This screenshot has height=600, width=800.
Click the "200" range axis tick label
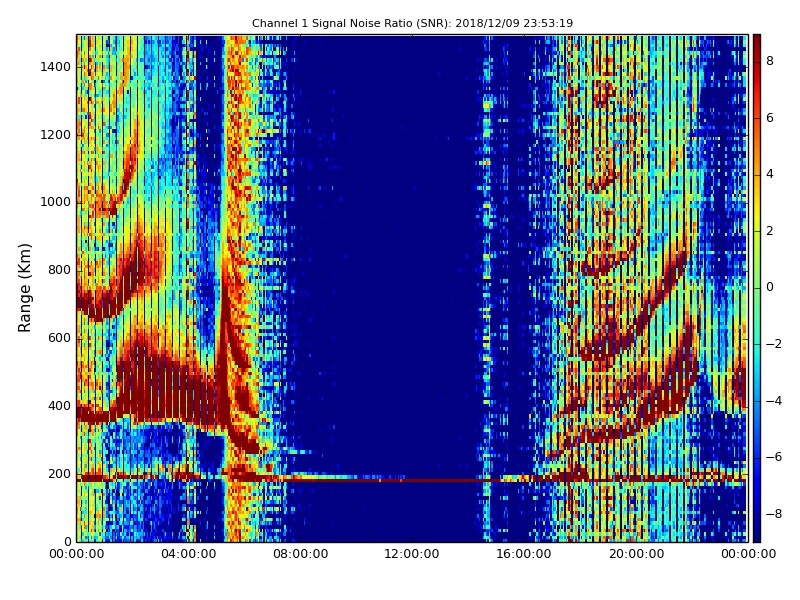[60, 473]
